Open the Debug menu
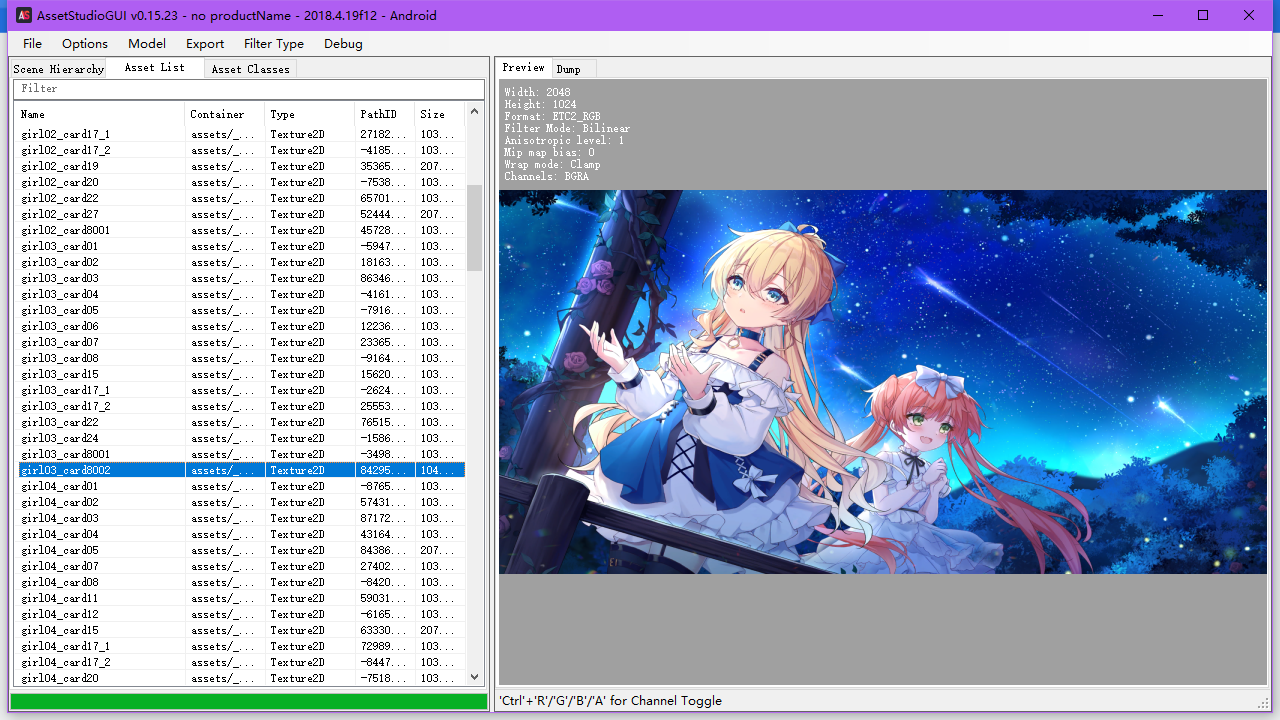 tap(343, 44)
